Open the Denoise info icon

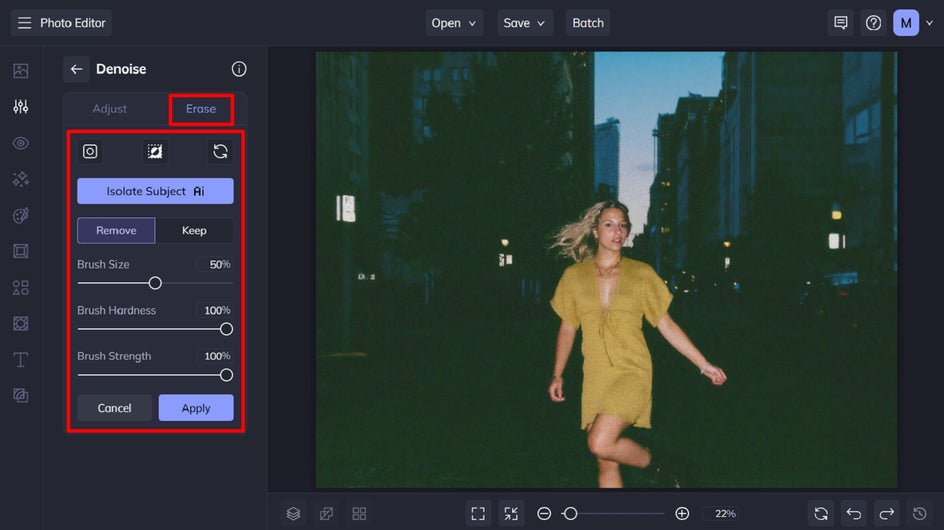point(239,69)
